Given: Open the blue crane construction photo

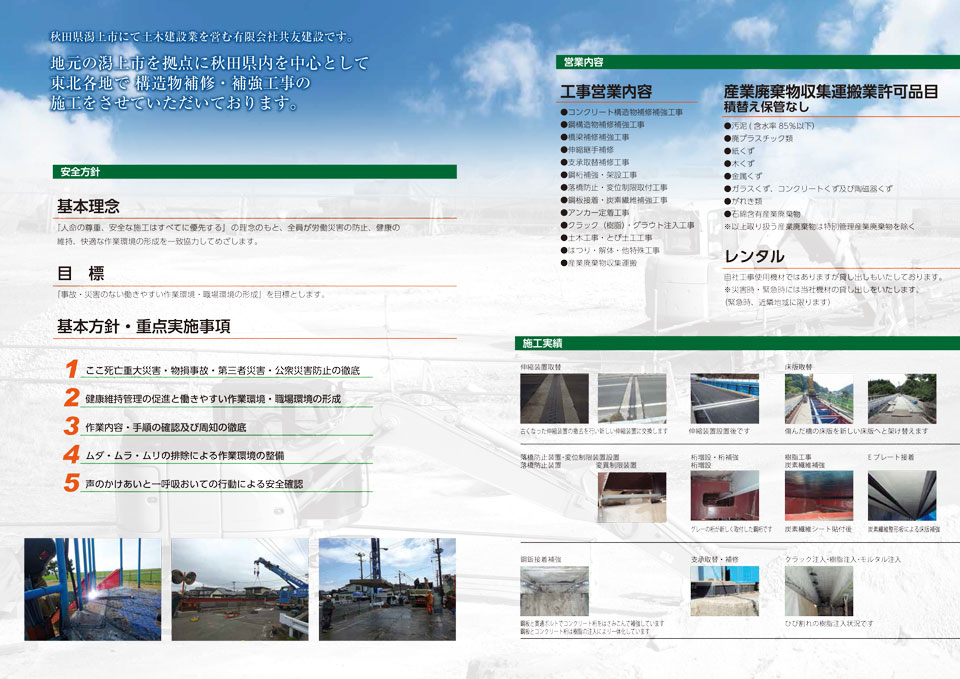Looking at the screenshot, I should click(x=240, y=588).
